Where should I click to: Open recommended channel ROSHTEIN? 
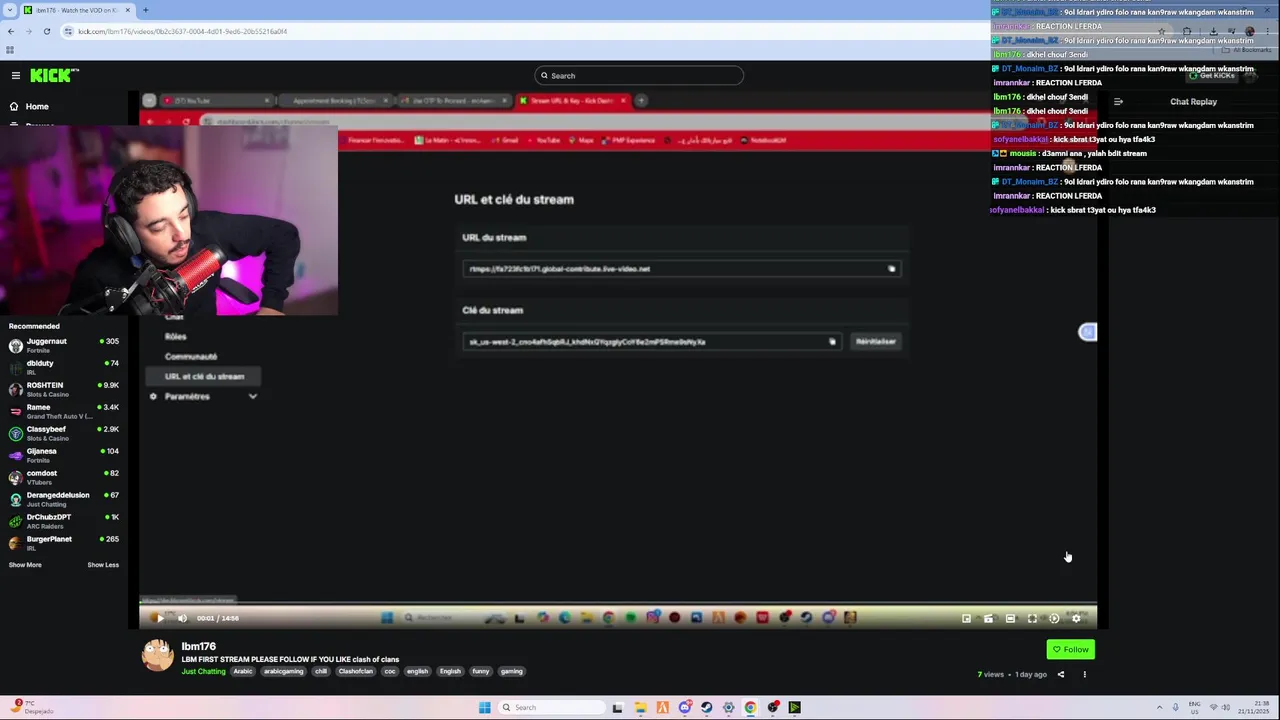(x=64, y=389)
